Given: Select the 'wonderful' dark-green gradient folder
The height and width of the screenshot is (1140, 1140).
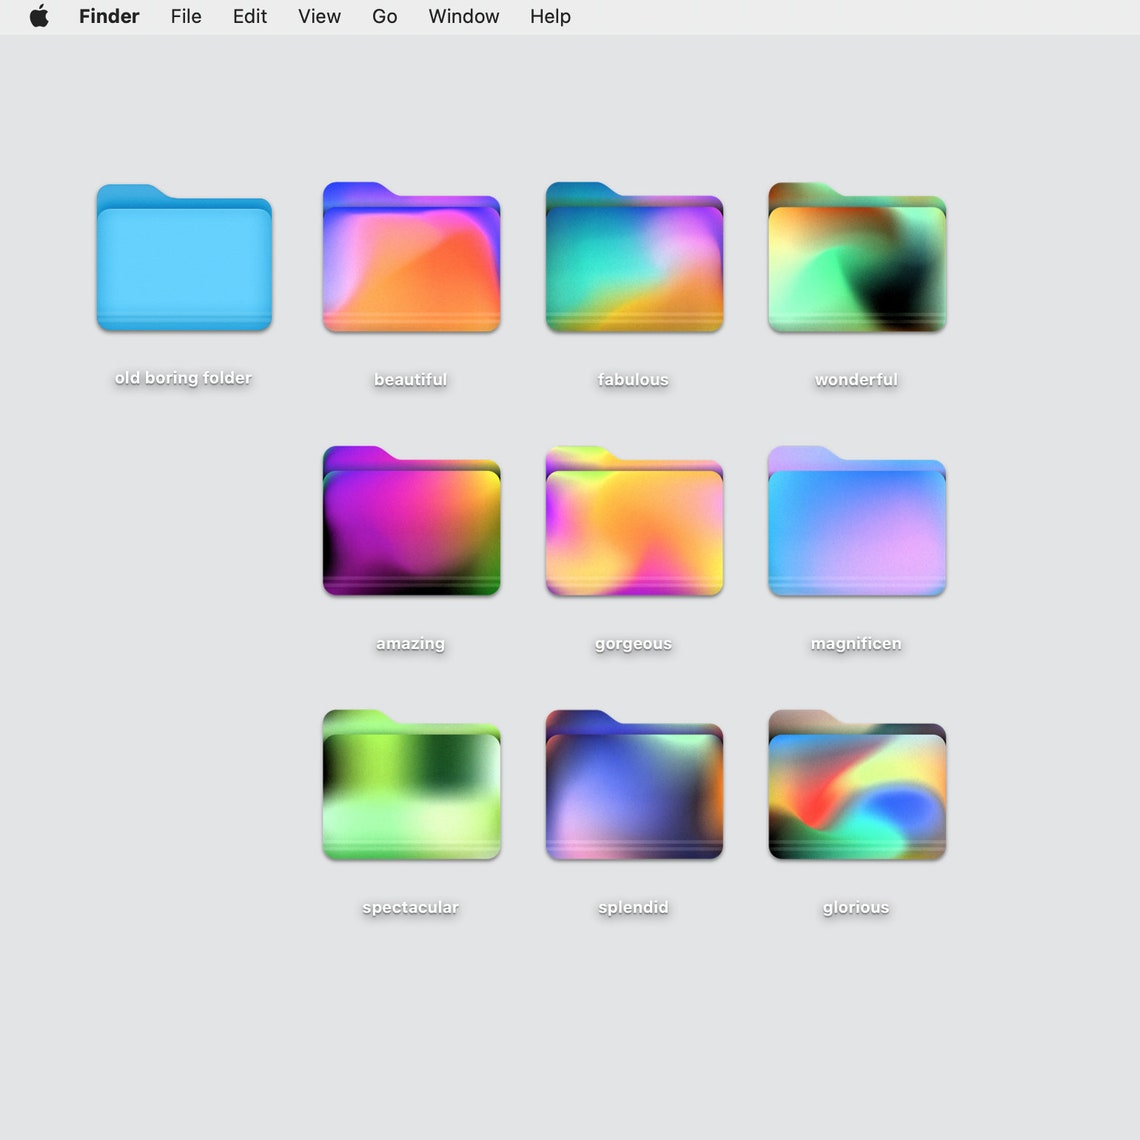Looking at the screenshot, I should click(856, 258).
